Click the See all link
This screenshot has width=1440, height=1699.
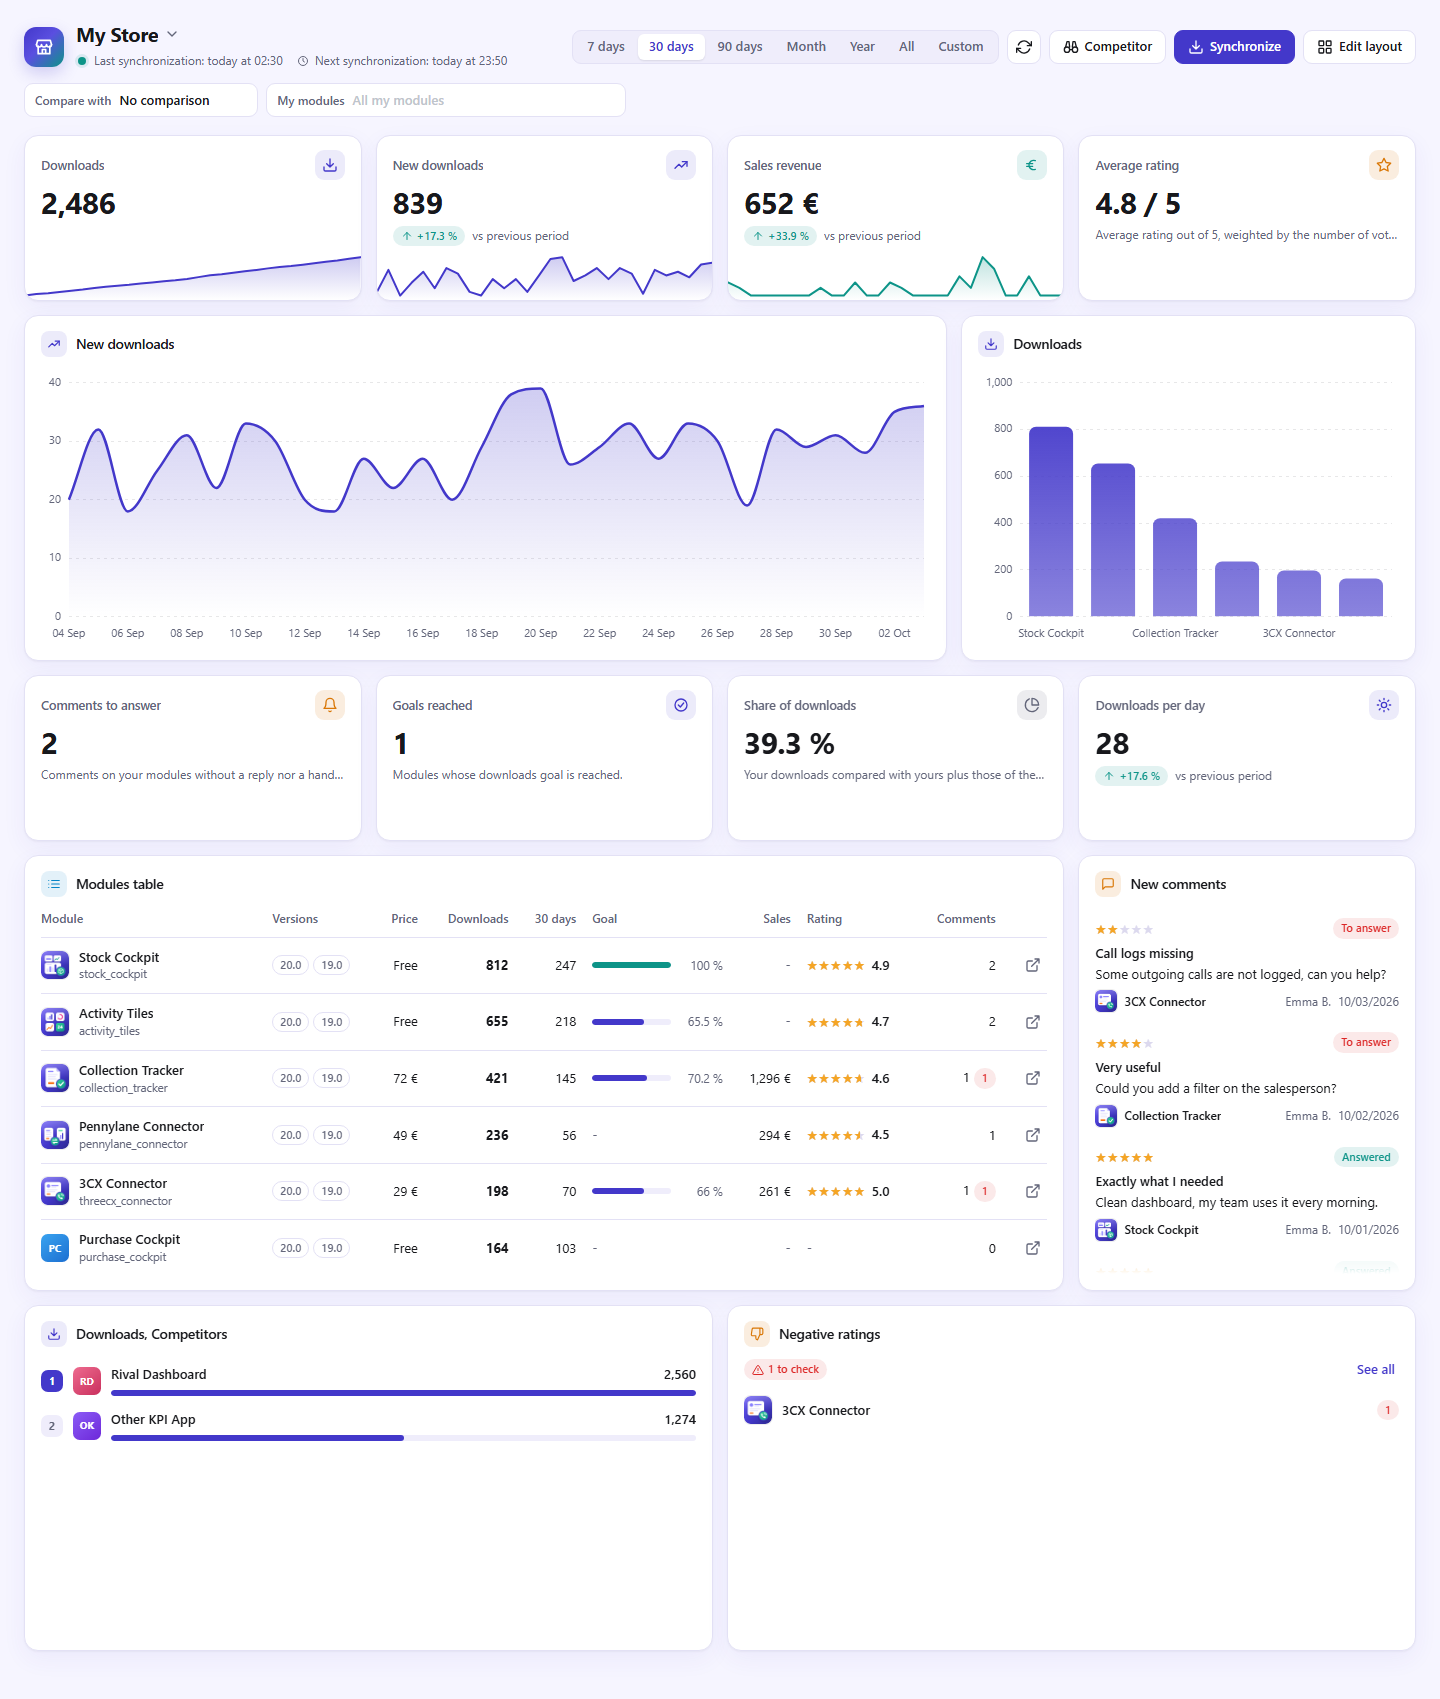click(x=1375, y=1369)
